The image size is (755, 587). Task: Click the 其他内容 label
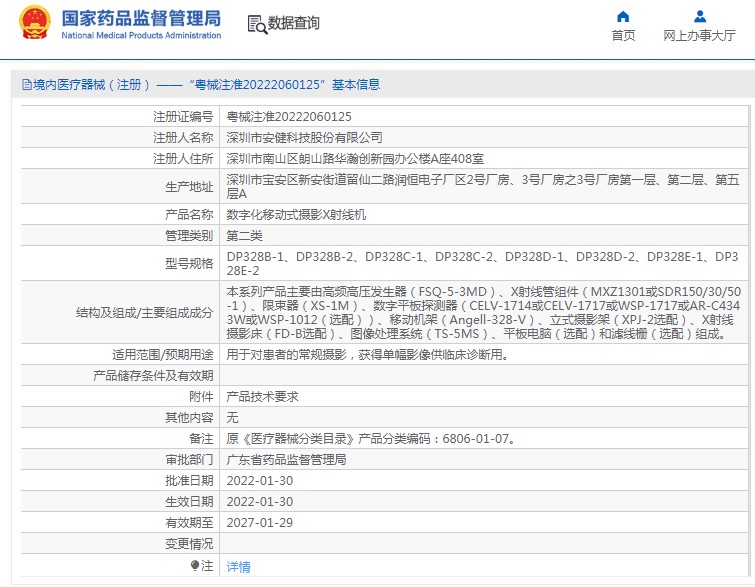click(x=189, y=417)
